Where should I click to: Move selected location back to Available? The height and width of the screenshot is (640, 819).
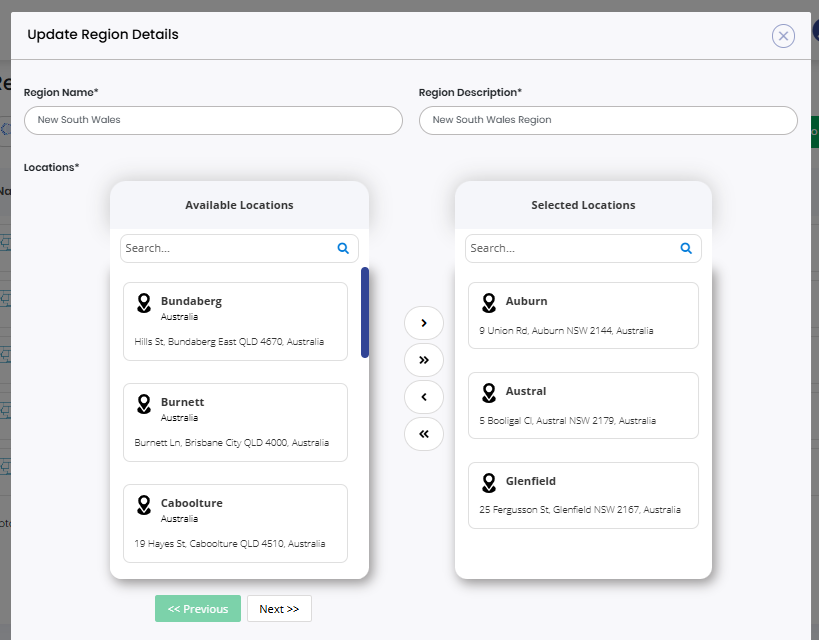[424, 397]
